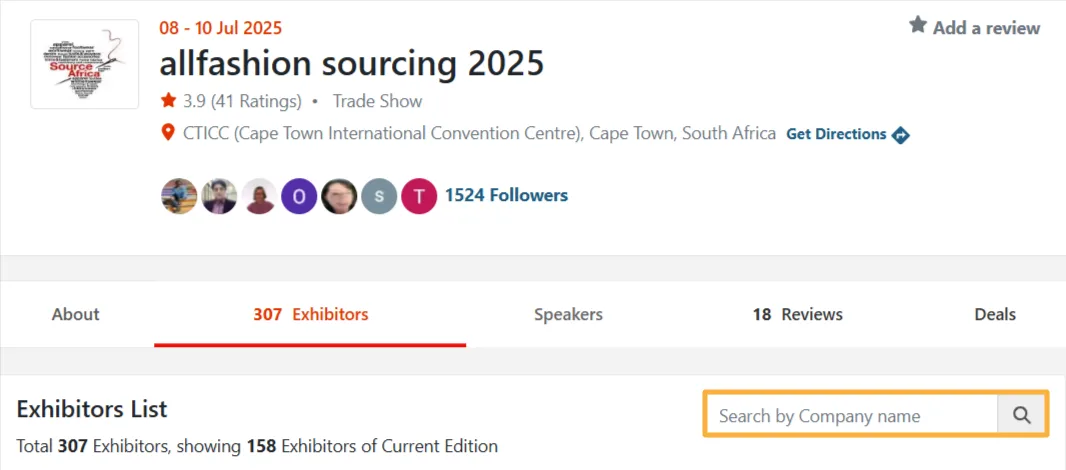
Task: Open the purple 'O' follower avatar
Action: point(299,196)
